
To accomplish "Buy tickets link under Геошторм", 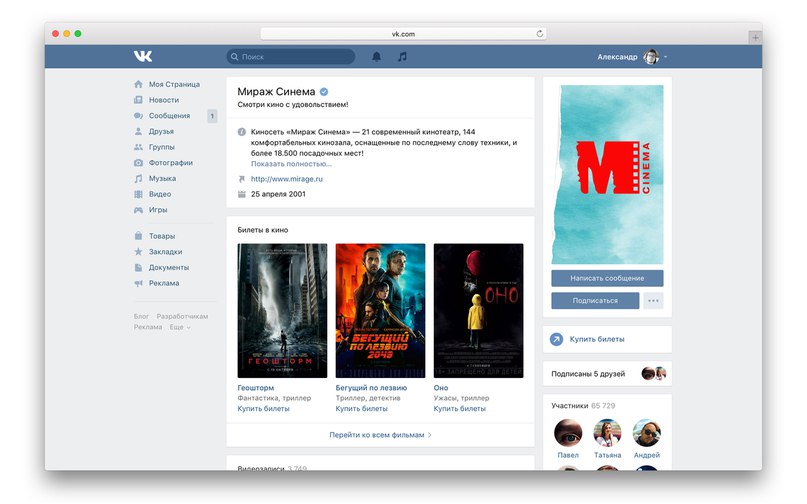I will (263, 408).
